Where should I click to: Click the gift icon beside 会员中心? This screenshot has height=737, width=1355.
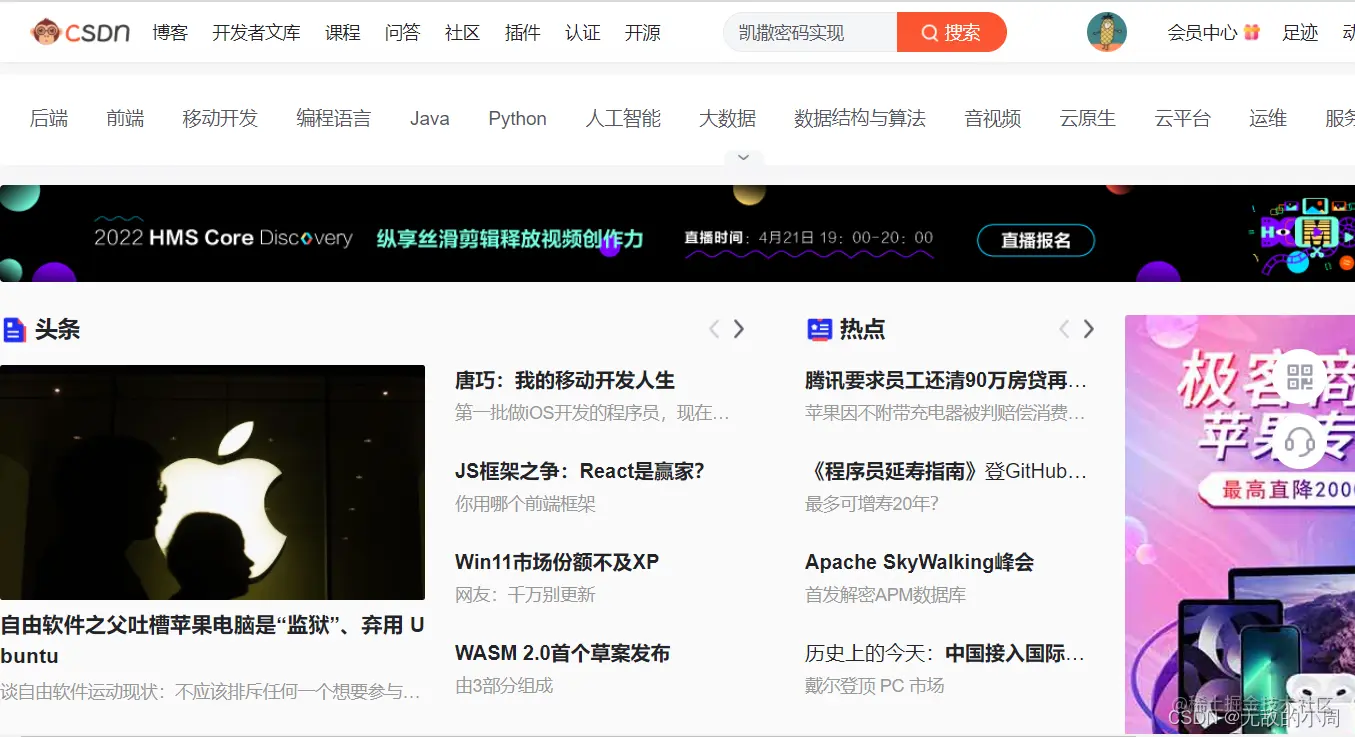(x=1252, y=32)
